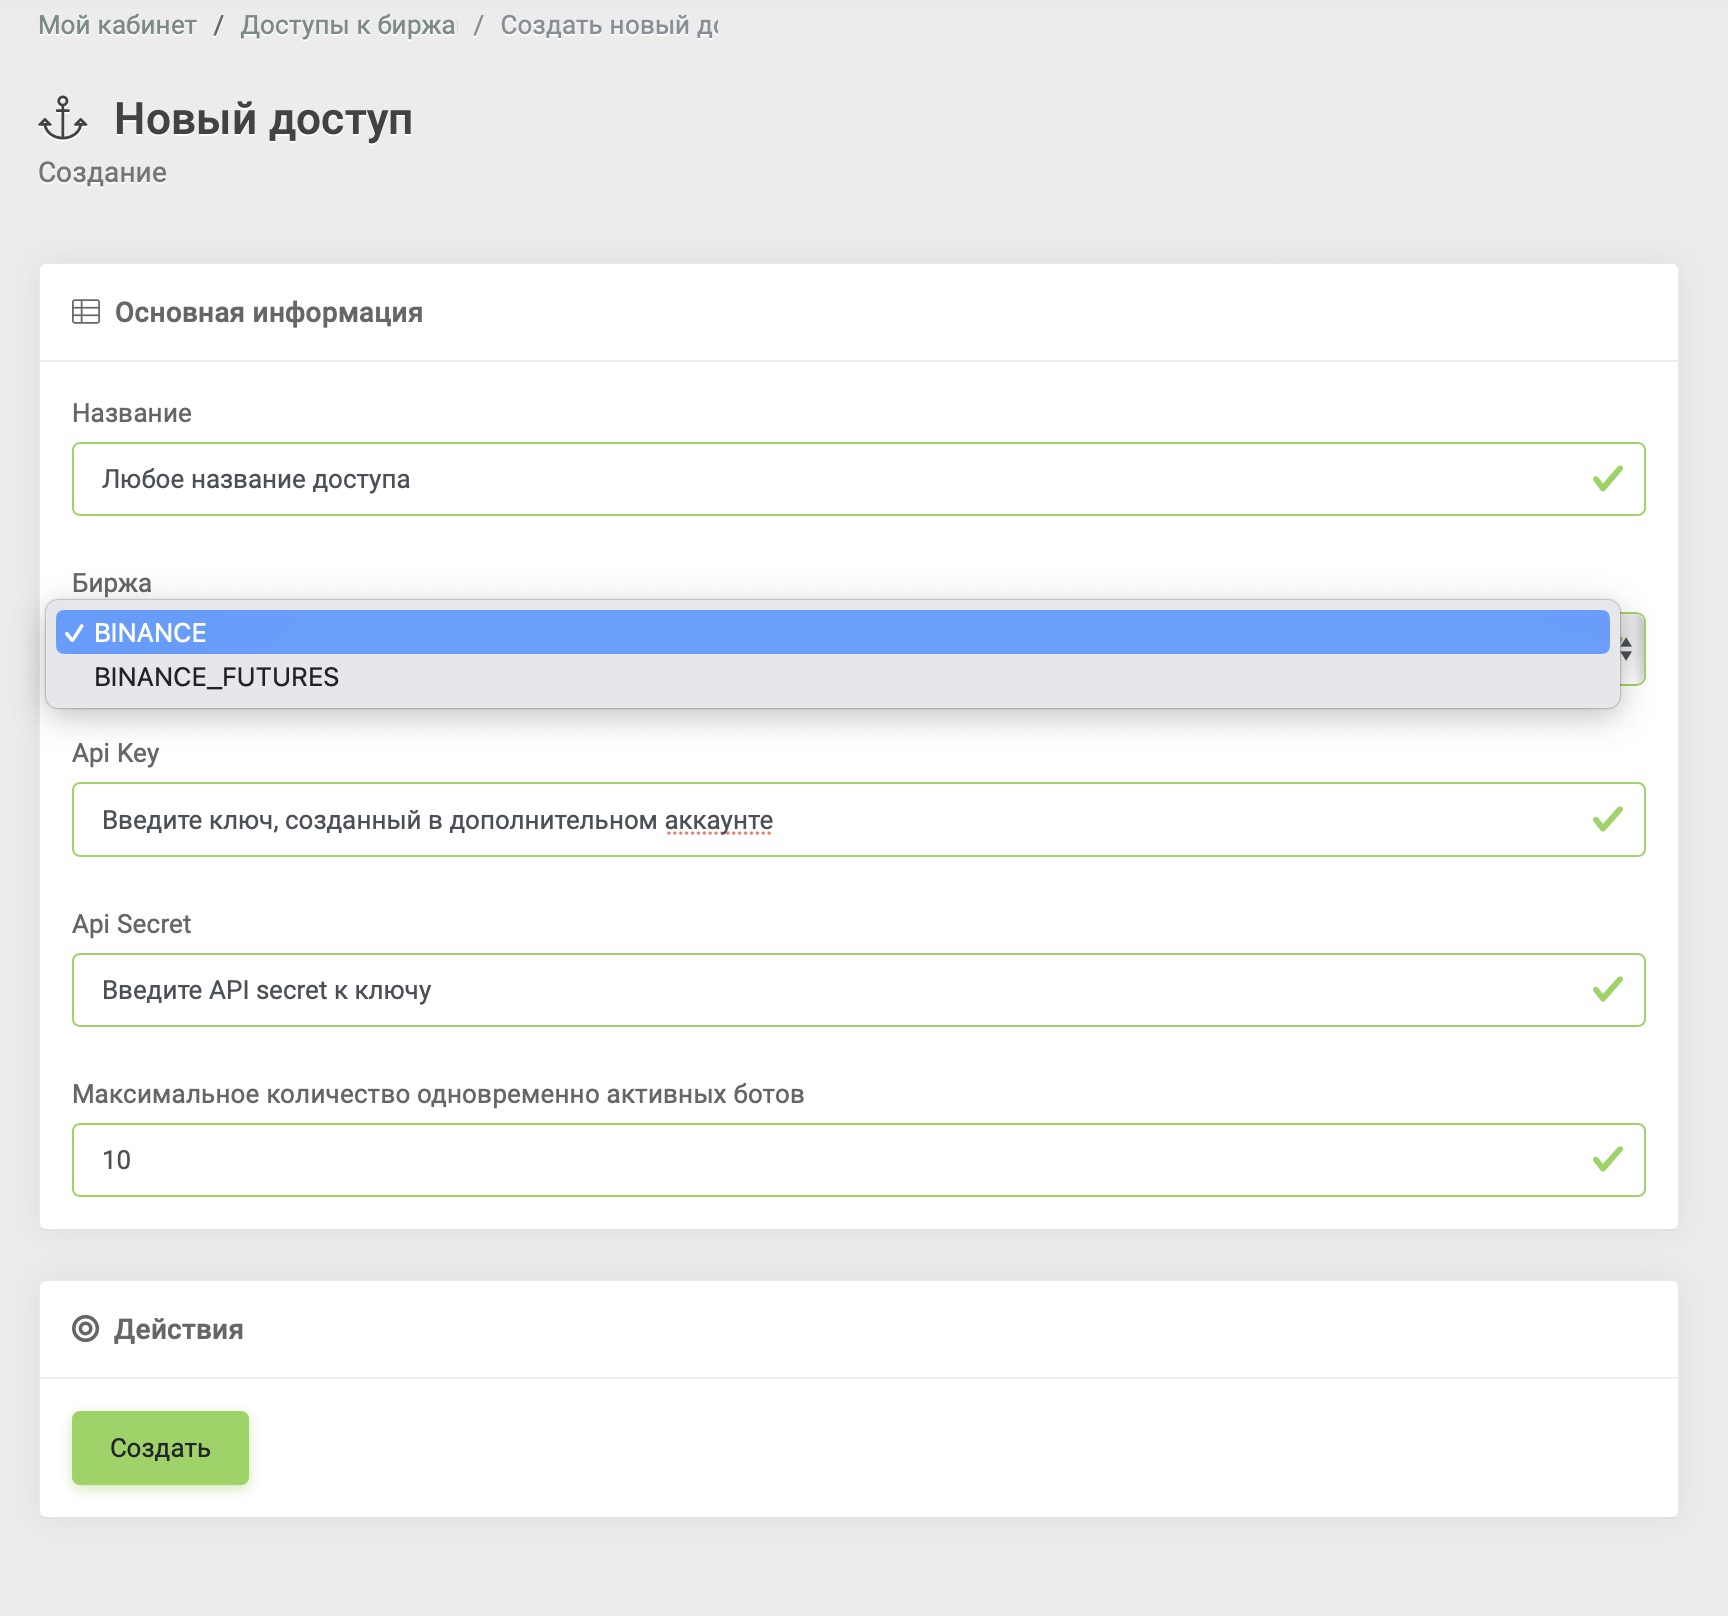
Task: Click the Создать новый breadcrumb item
Action: point(609,25)
